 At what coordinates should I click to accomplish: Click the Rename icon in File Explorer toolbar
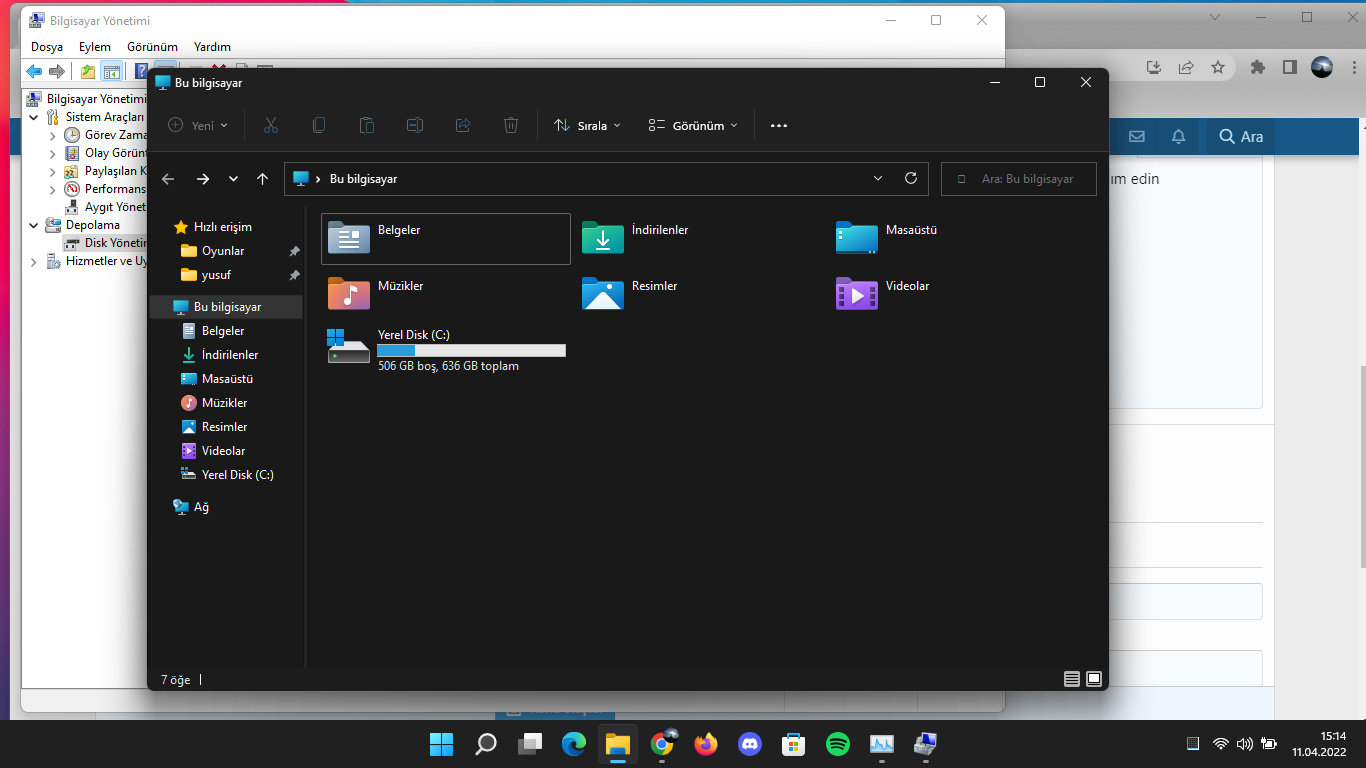(x=415, y=126)
